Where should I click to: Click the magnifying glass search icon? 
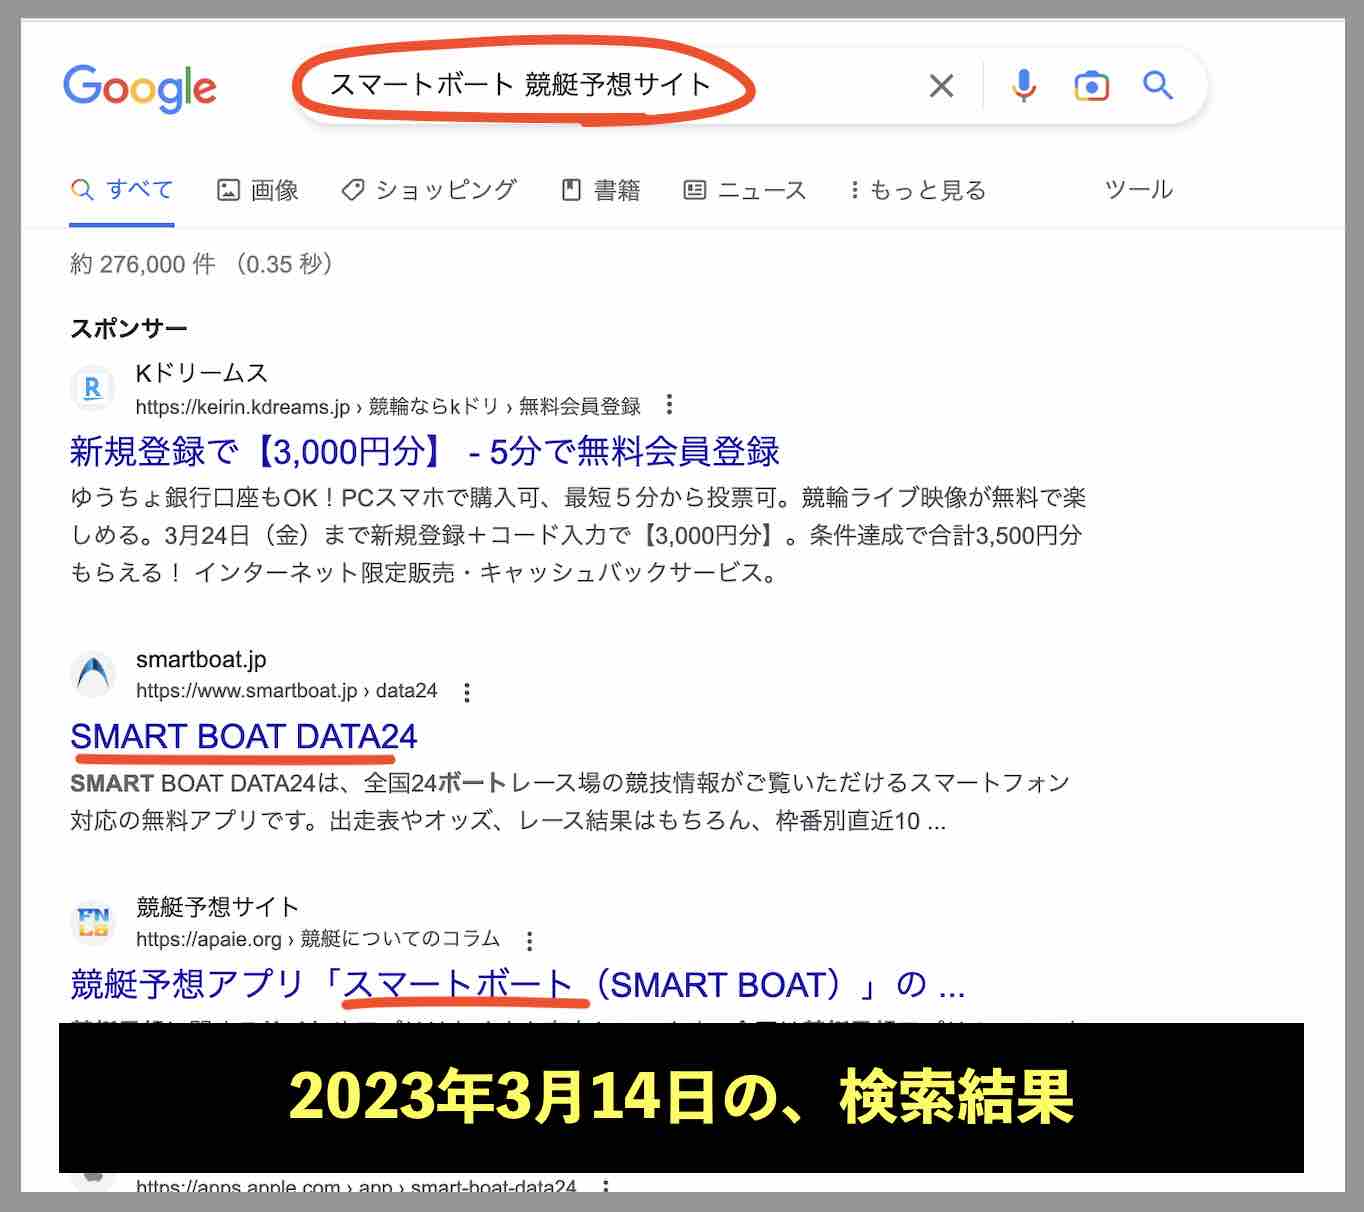click(1157, 86)
